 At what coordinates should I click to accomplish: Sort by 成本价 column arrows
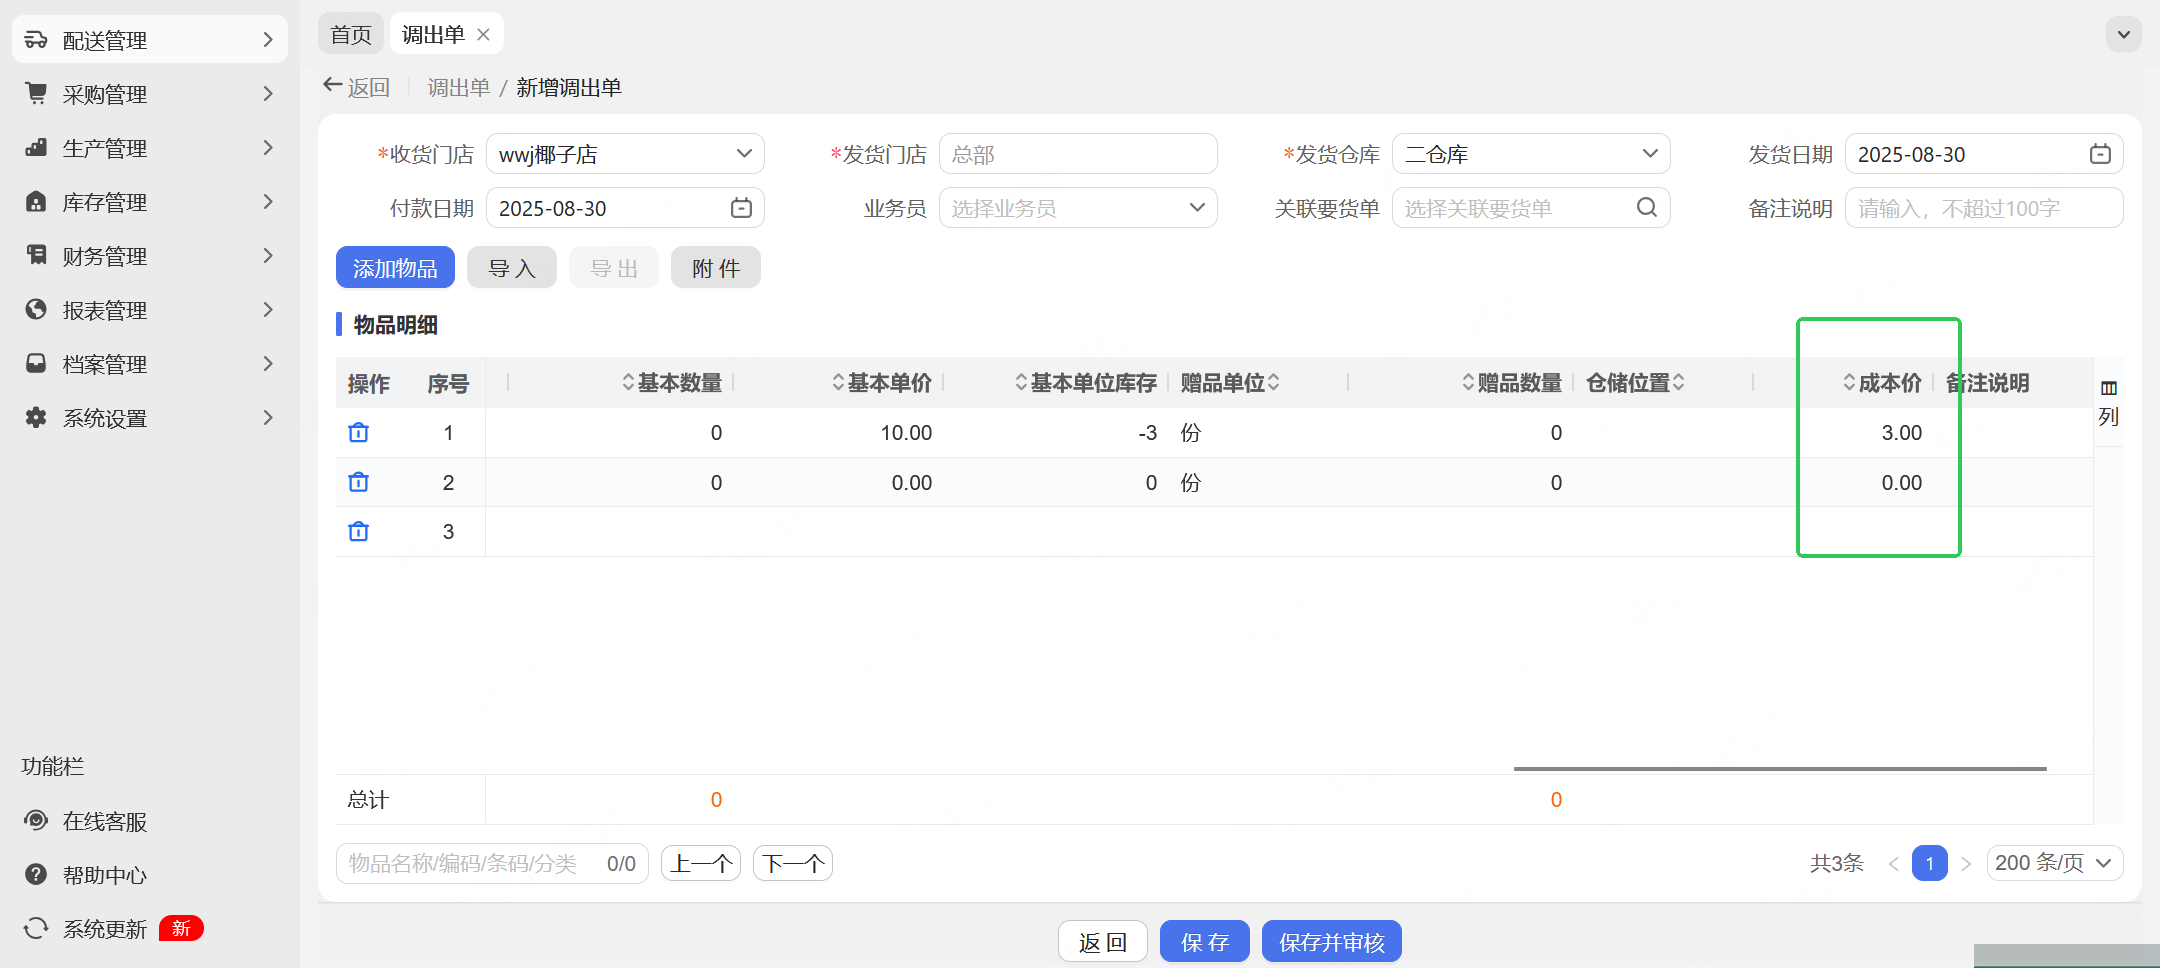click(x=1849, y=382)
